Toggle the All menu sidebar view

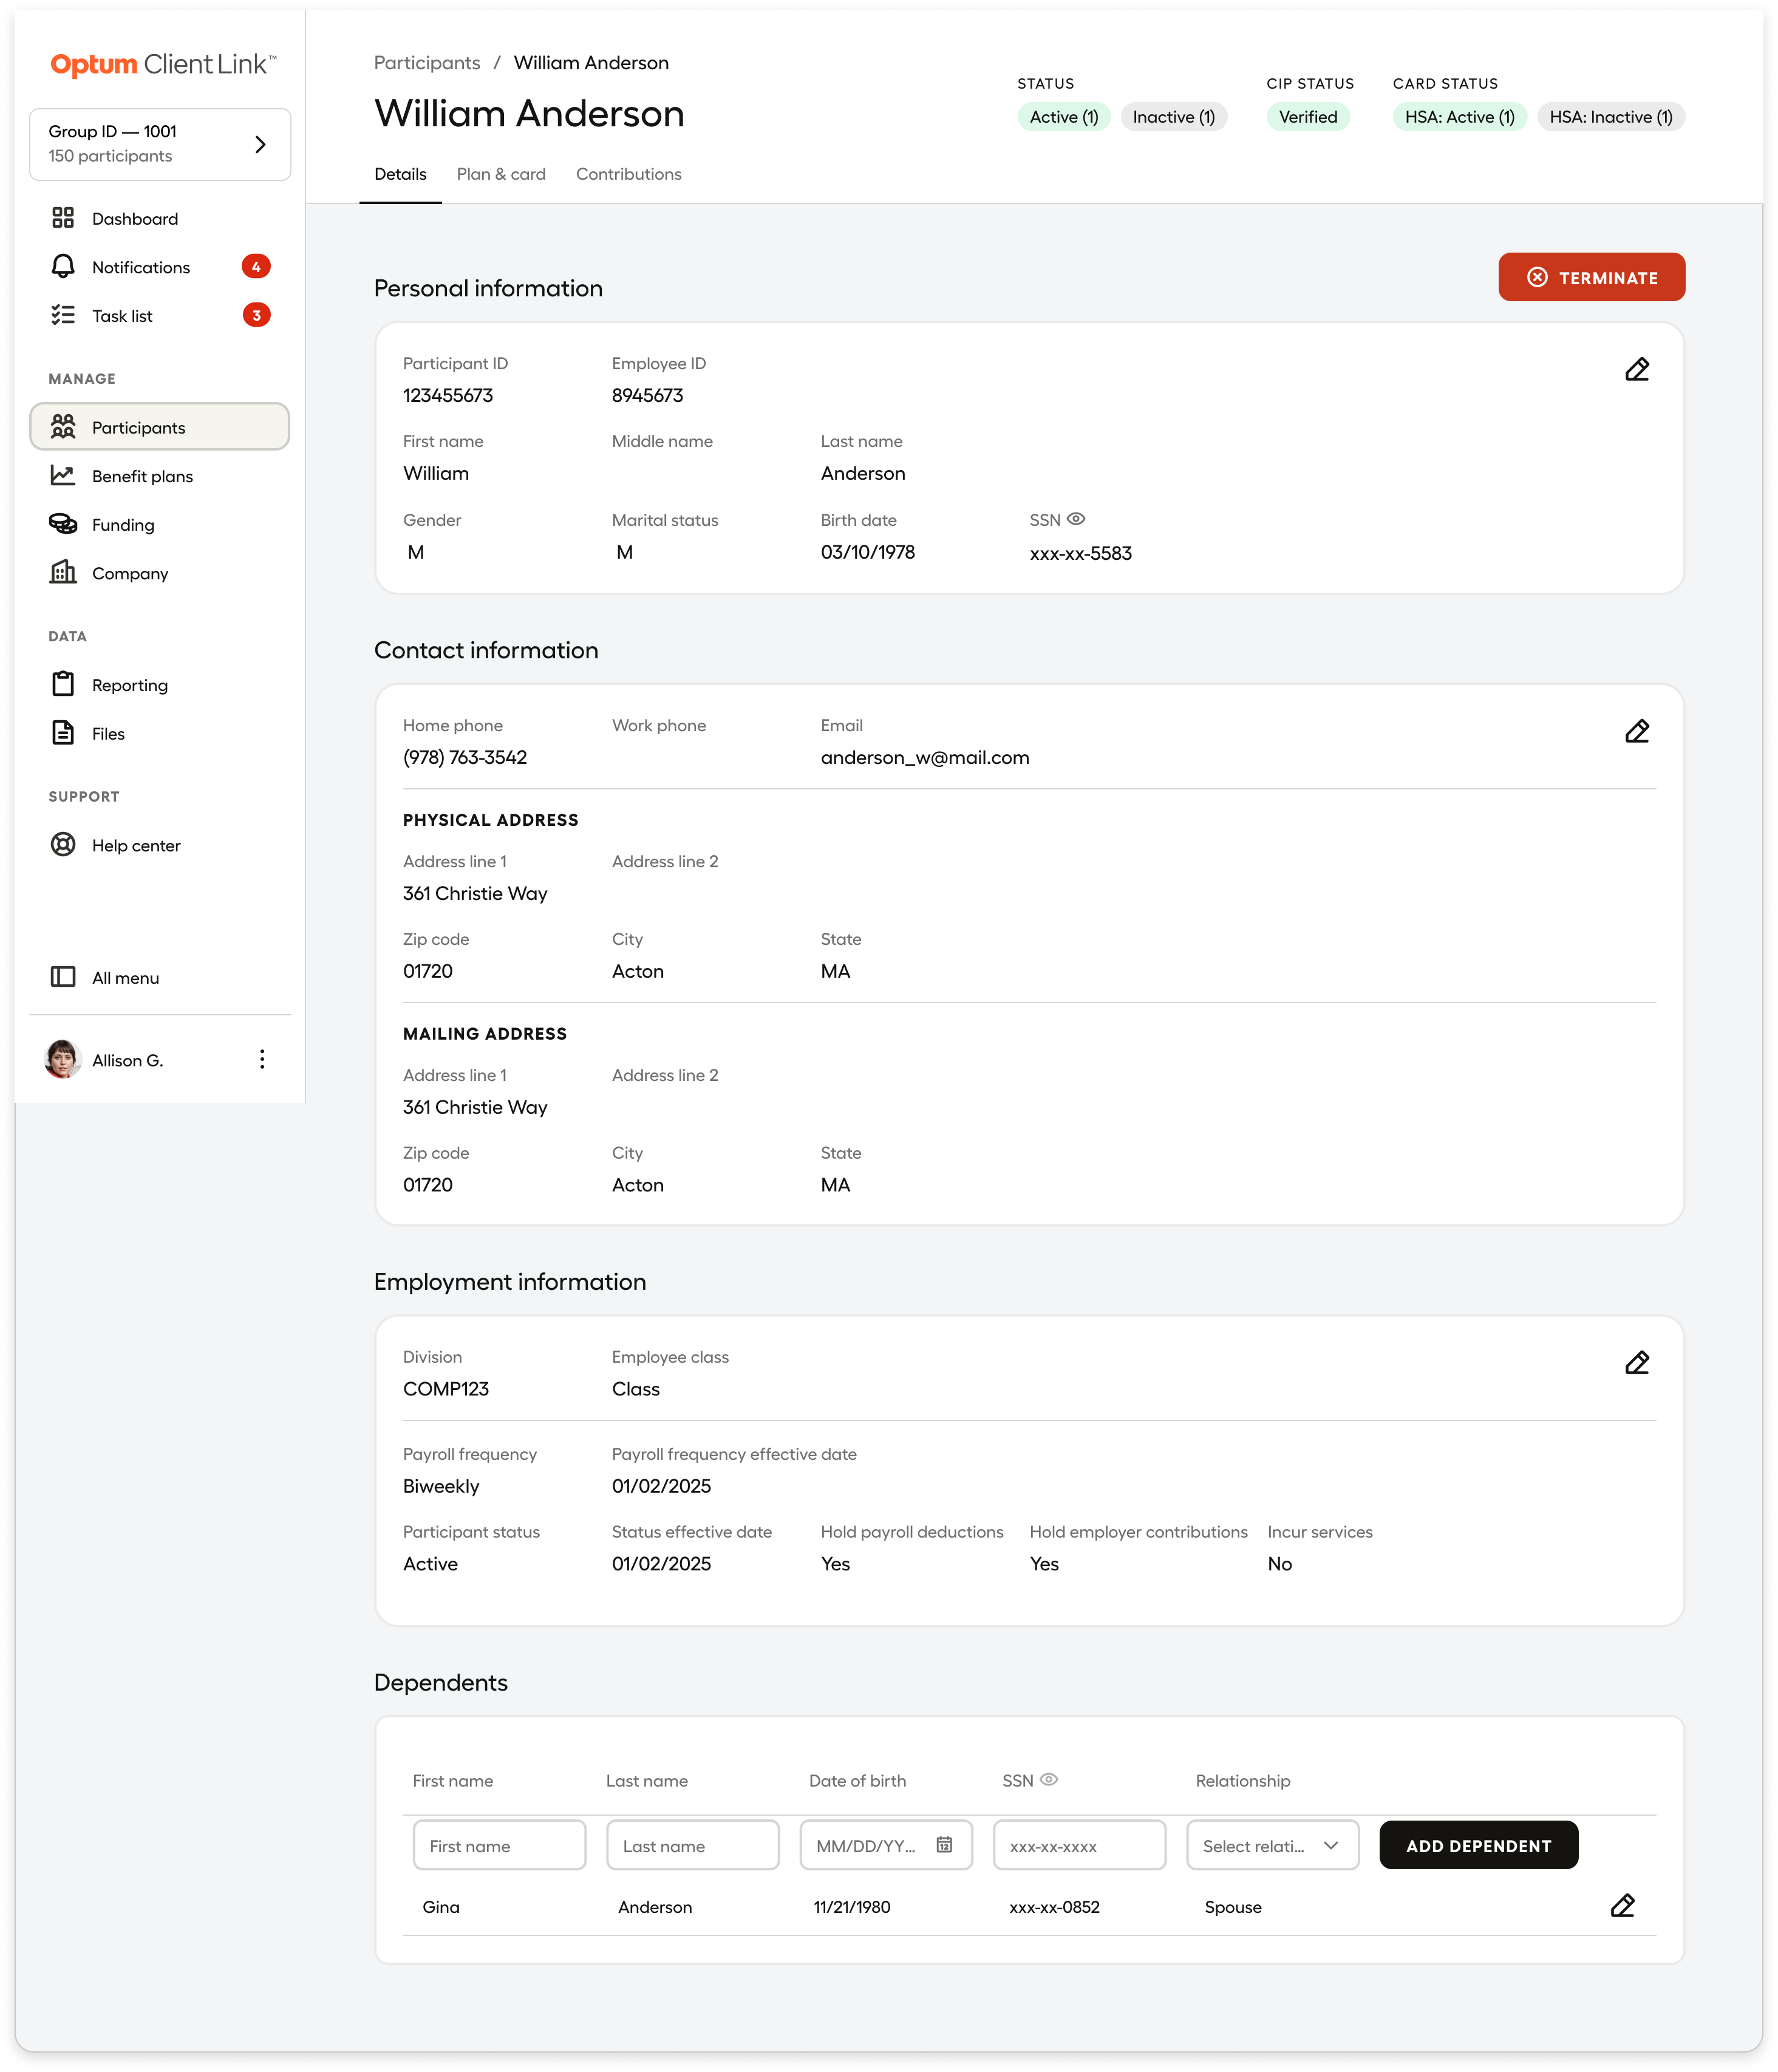pos(63,977)
